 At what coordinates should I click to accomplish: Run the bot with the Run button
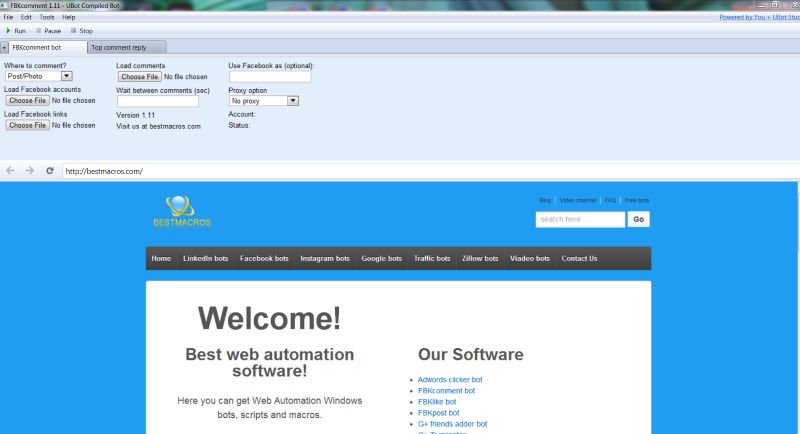(x=15, y=31)
